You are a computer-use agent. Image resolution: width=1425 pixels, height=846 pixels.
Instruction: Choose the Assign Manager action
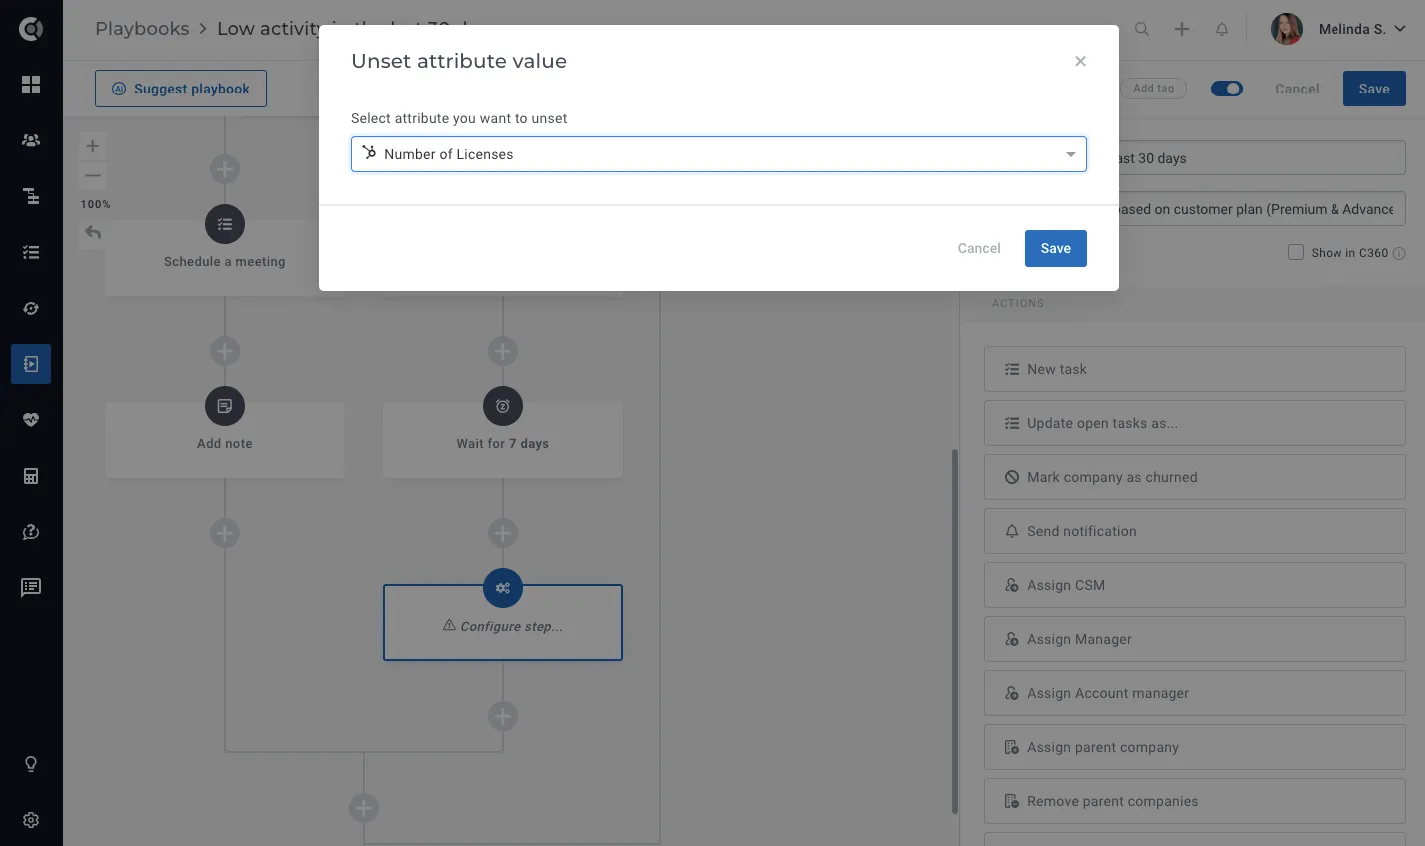pyautogui.click(x=1195, y=639)
